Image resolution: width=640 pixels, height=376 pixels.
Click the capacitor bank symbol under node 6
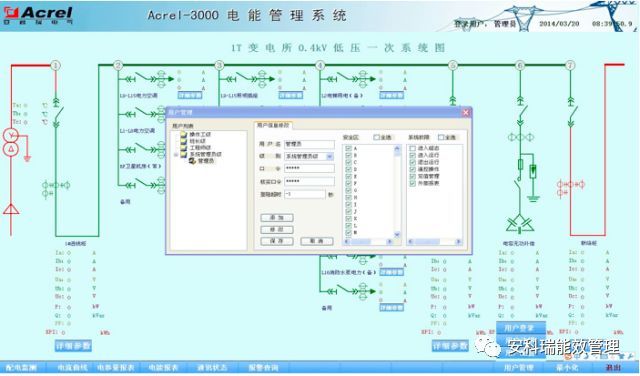pyautogui.click(x=520, y=223)
